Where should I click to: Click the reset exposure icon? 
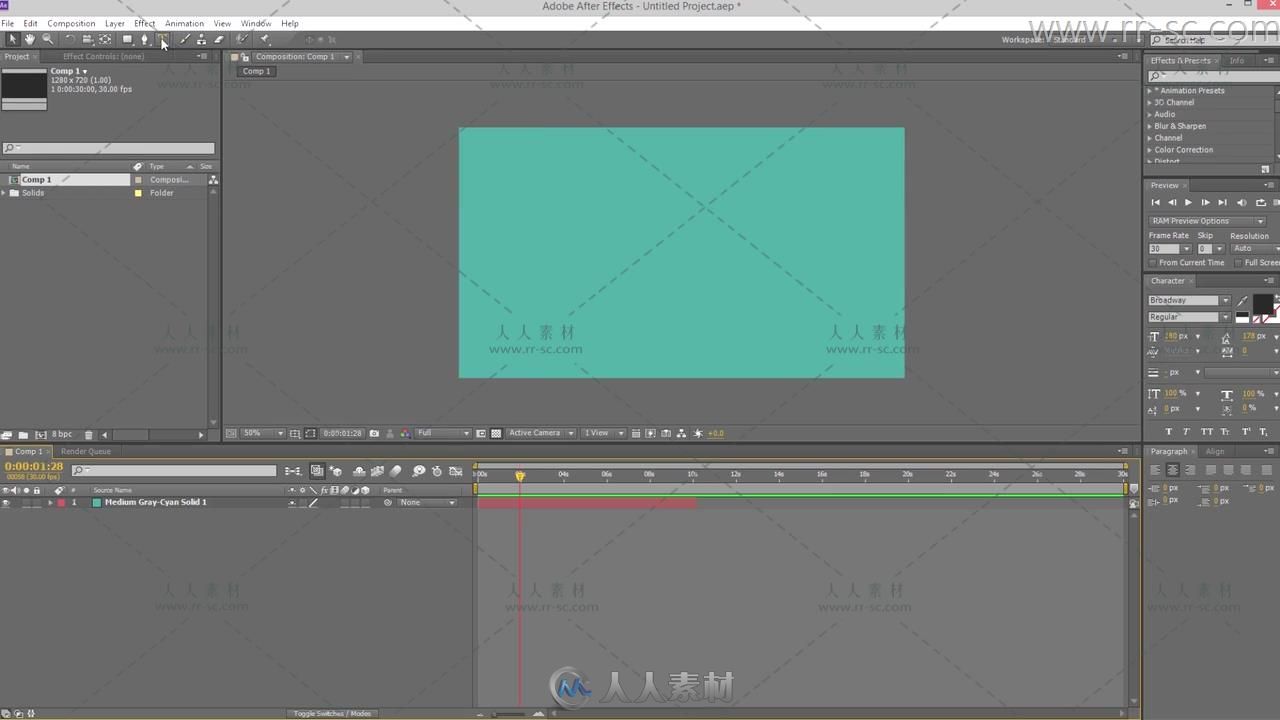click(x=698, y=433)
